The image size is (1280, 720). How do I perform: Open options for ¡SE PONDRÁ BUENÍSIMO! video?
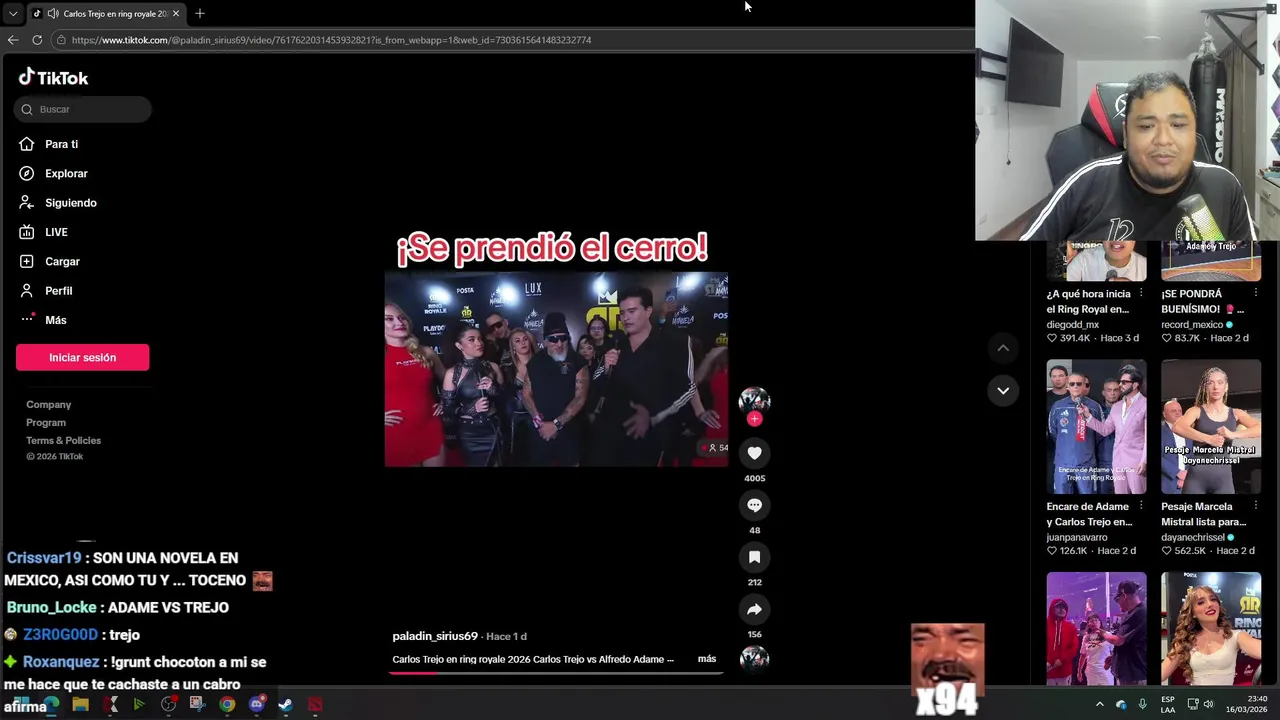(1255, 294)
